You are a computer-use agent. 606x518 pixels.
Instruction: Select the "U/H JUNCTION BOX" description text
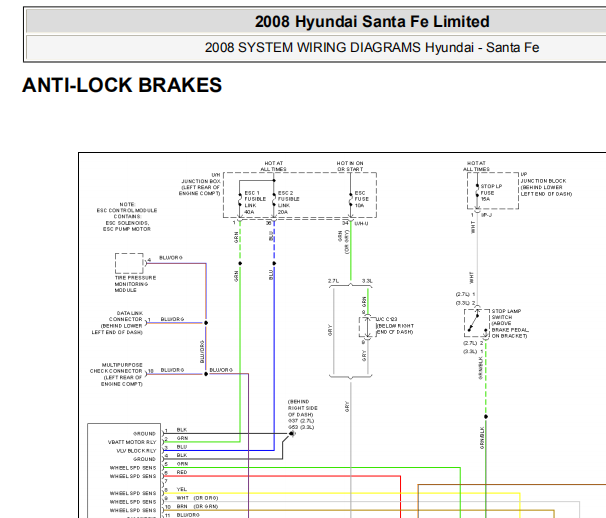point(200,184)
